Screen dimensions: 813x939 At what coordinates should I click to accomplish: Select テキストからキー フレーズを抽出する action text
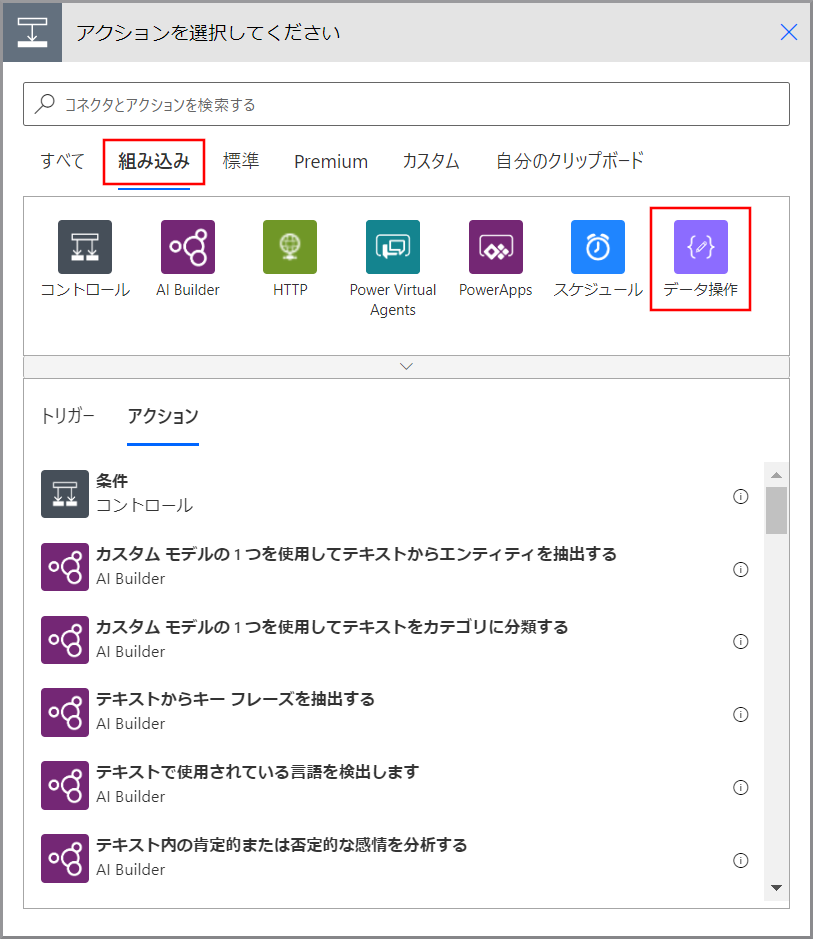coord(235,699)
